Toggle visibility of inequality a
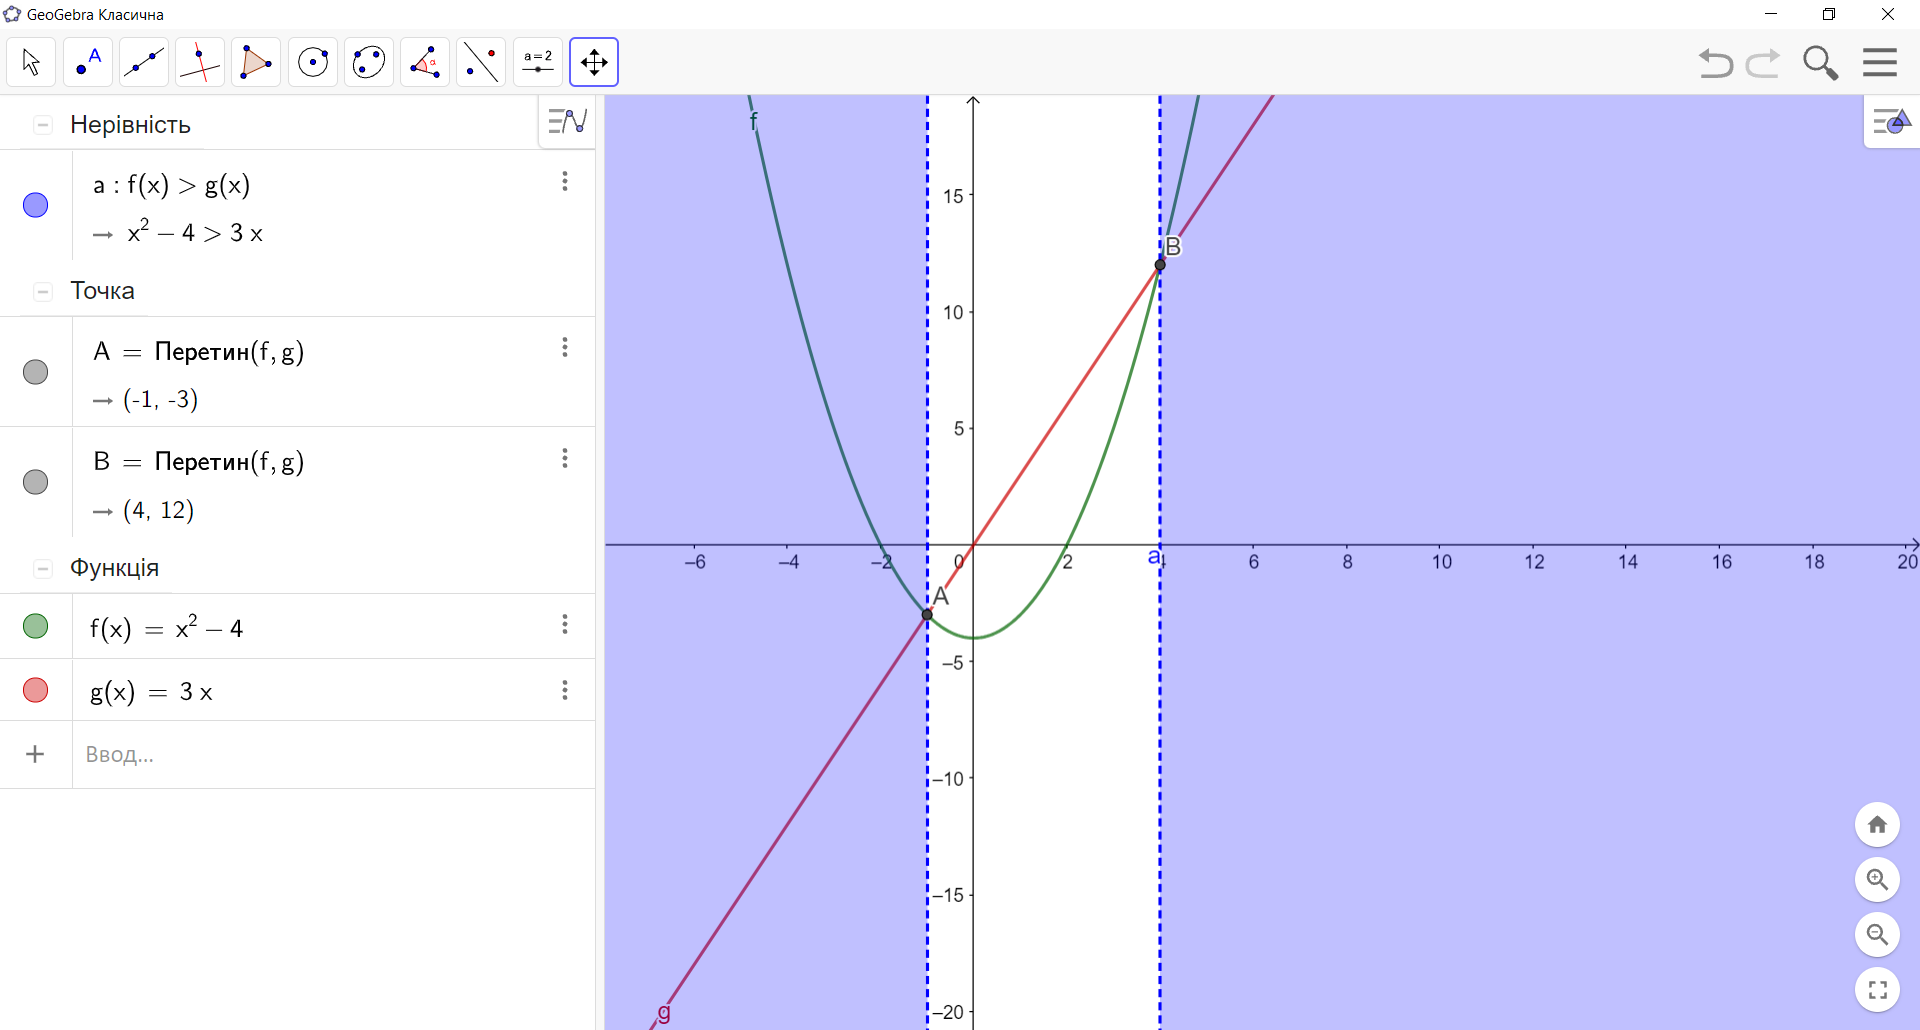This screenshot has height=1030, width=1920. (35, 204)
